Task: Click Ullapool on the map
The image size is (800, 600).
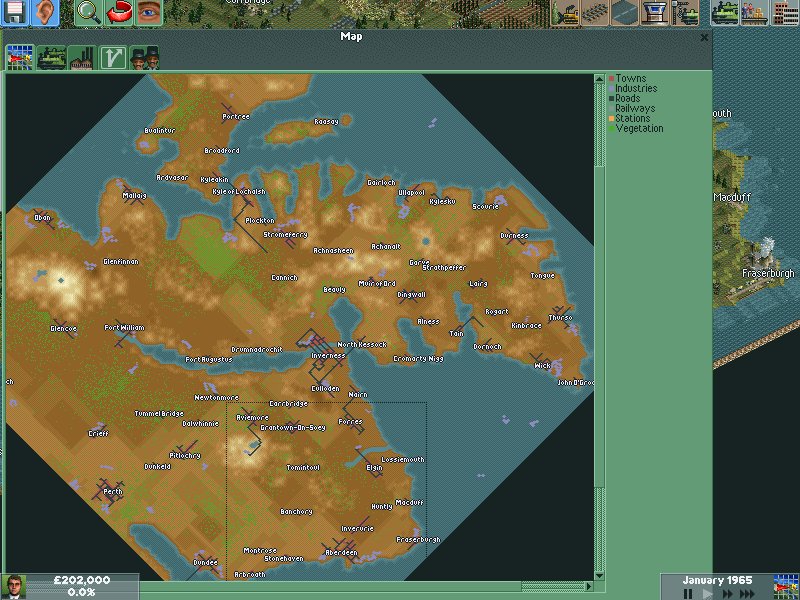Action: click(x=411, y=193)
